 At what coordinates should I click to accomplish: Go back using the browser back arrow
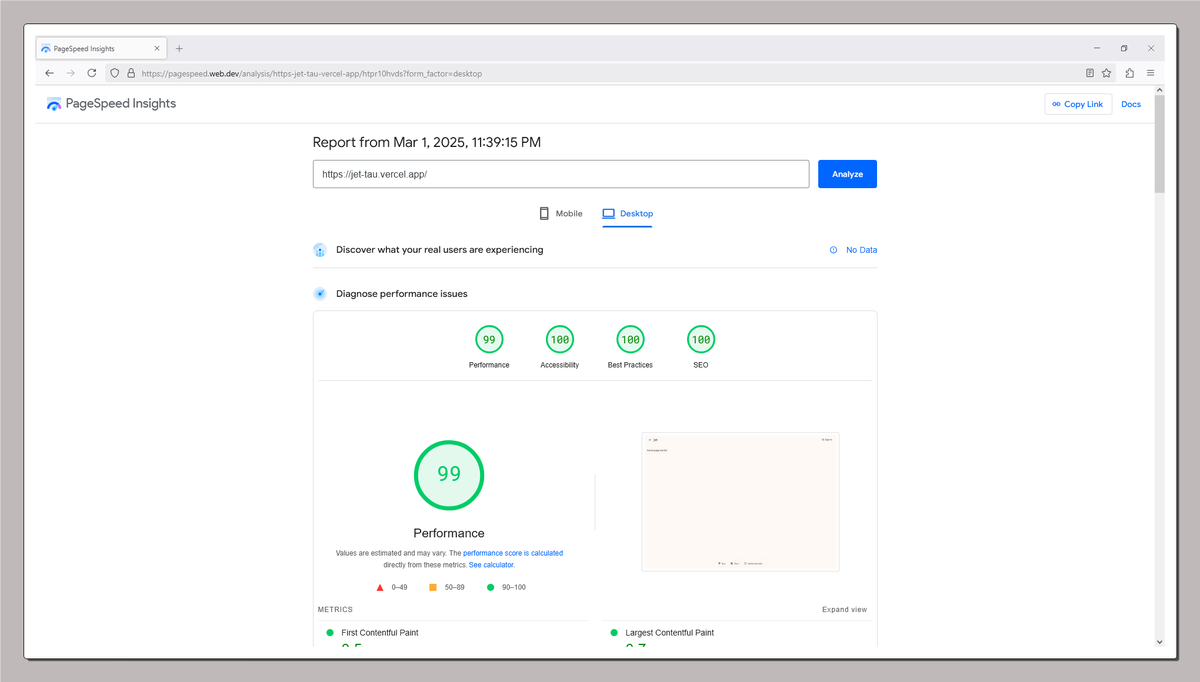50,73
